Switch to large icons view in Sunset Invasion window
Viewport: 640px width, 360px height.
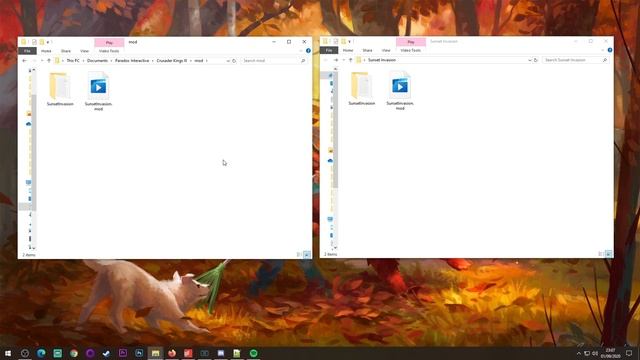[x=609, y=254]
